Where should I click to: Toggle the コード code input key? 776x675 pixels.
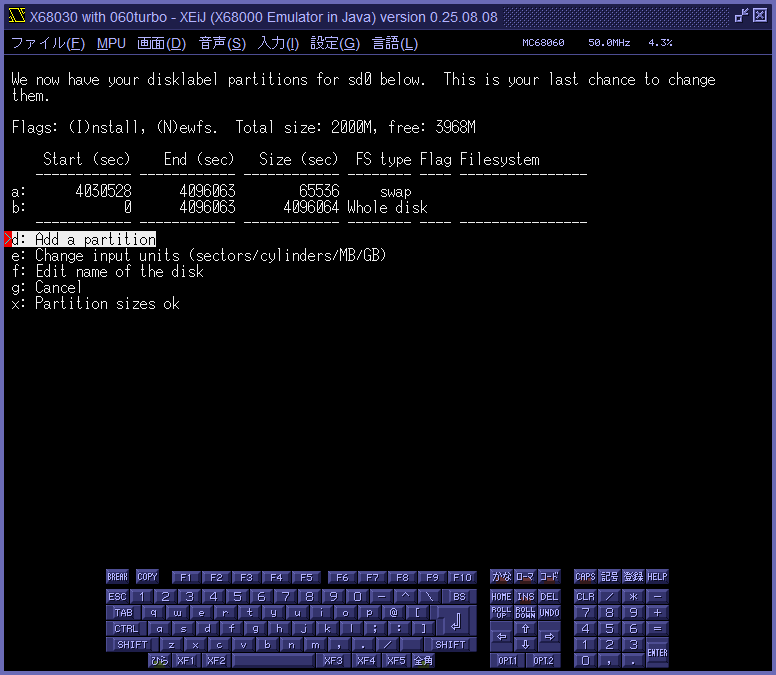(x=549, y=577)
